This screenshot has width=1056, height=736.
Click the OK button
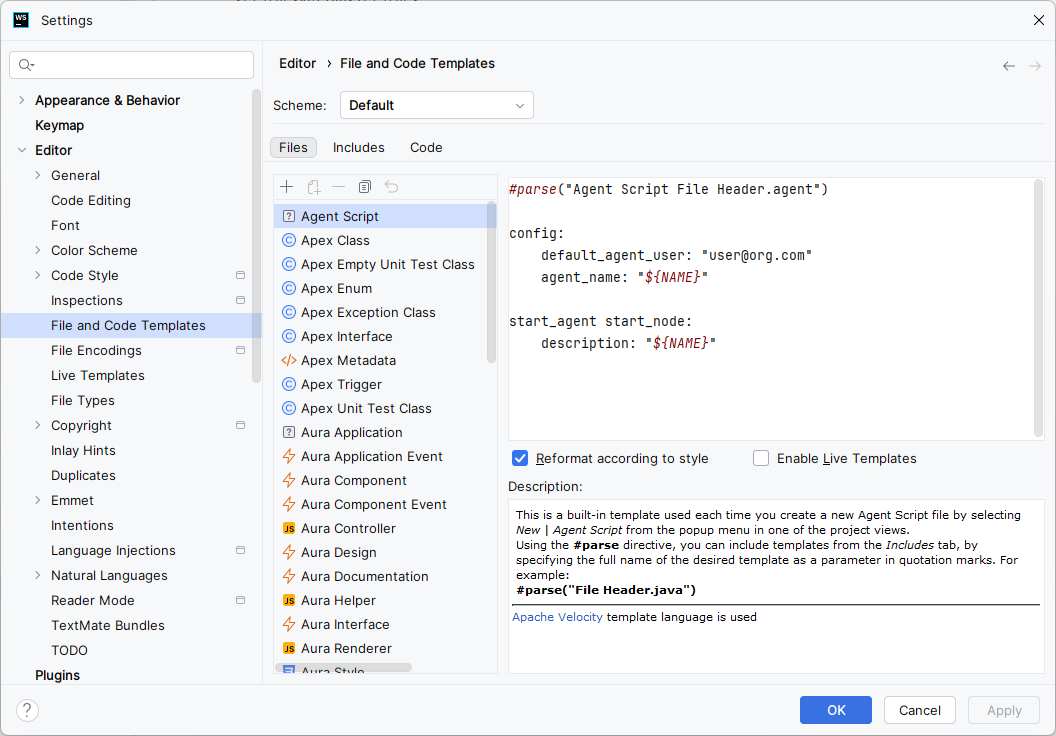click(x=836, y=710)
